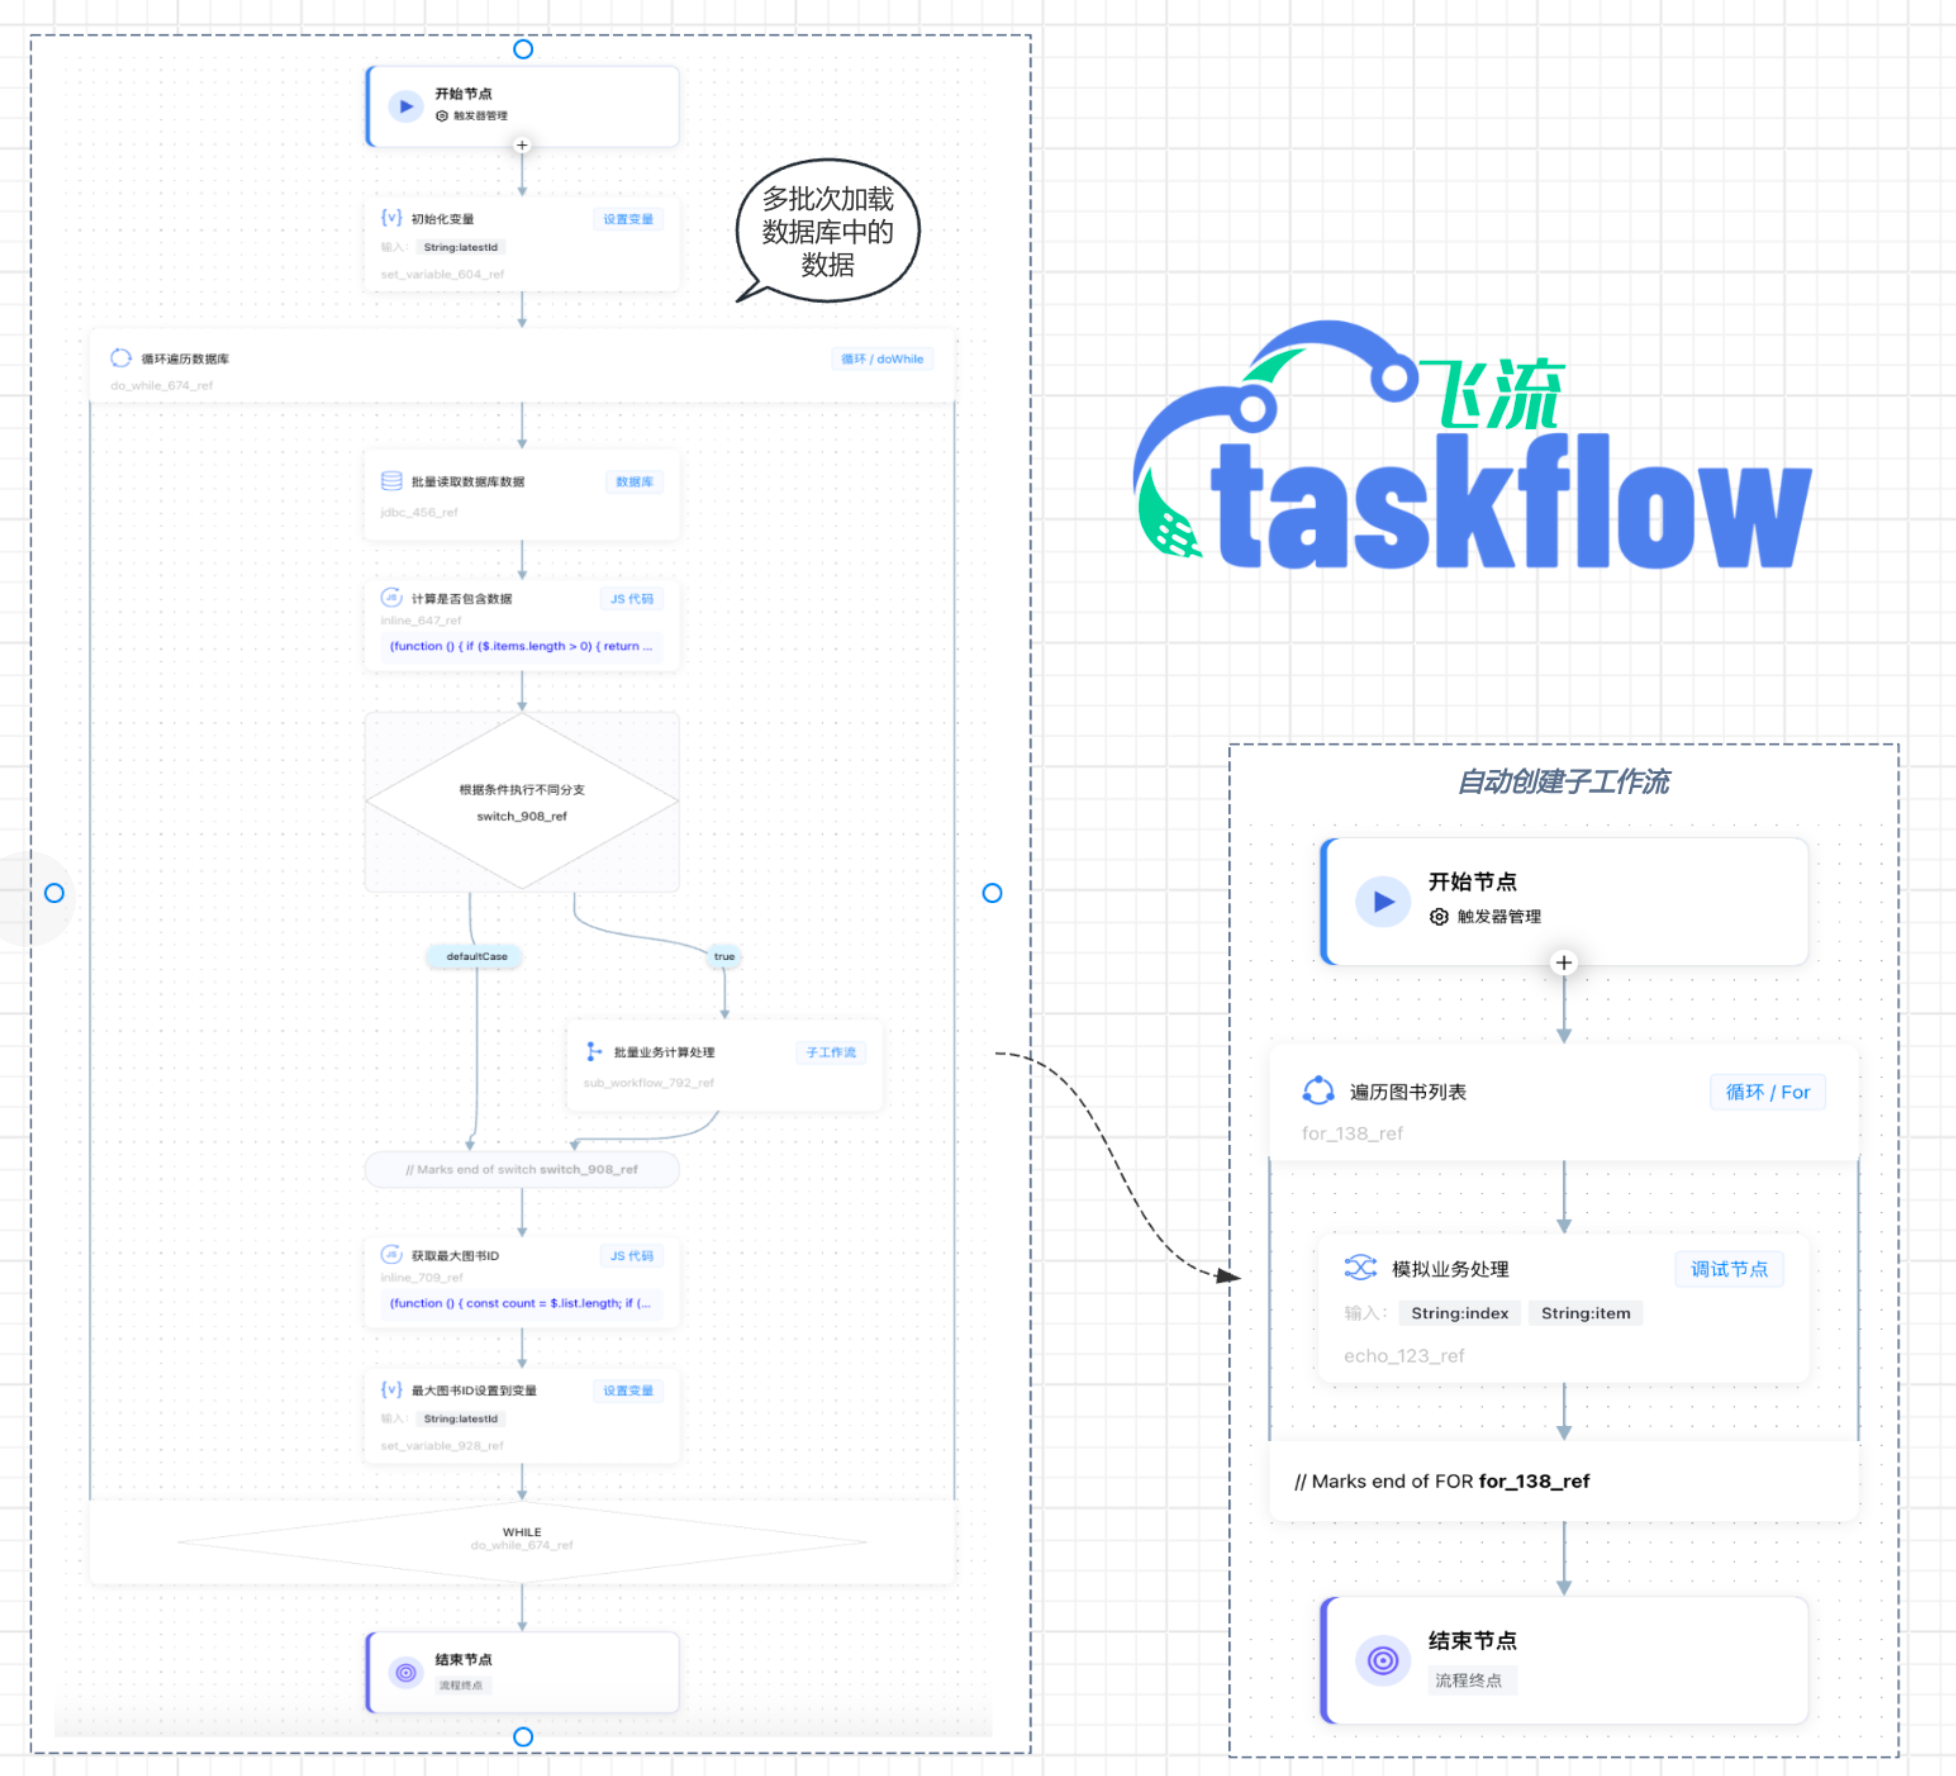Click database icon of 批量读取数据库数据
The height and width of the screenshot is (1776, 1956).
(391, 481)
